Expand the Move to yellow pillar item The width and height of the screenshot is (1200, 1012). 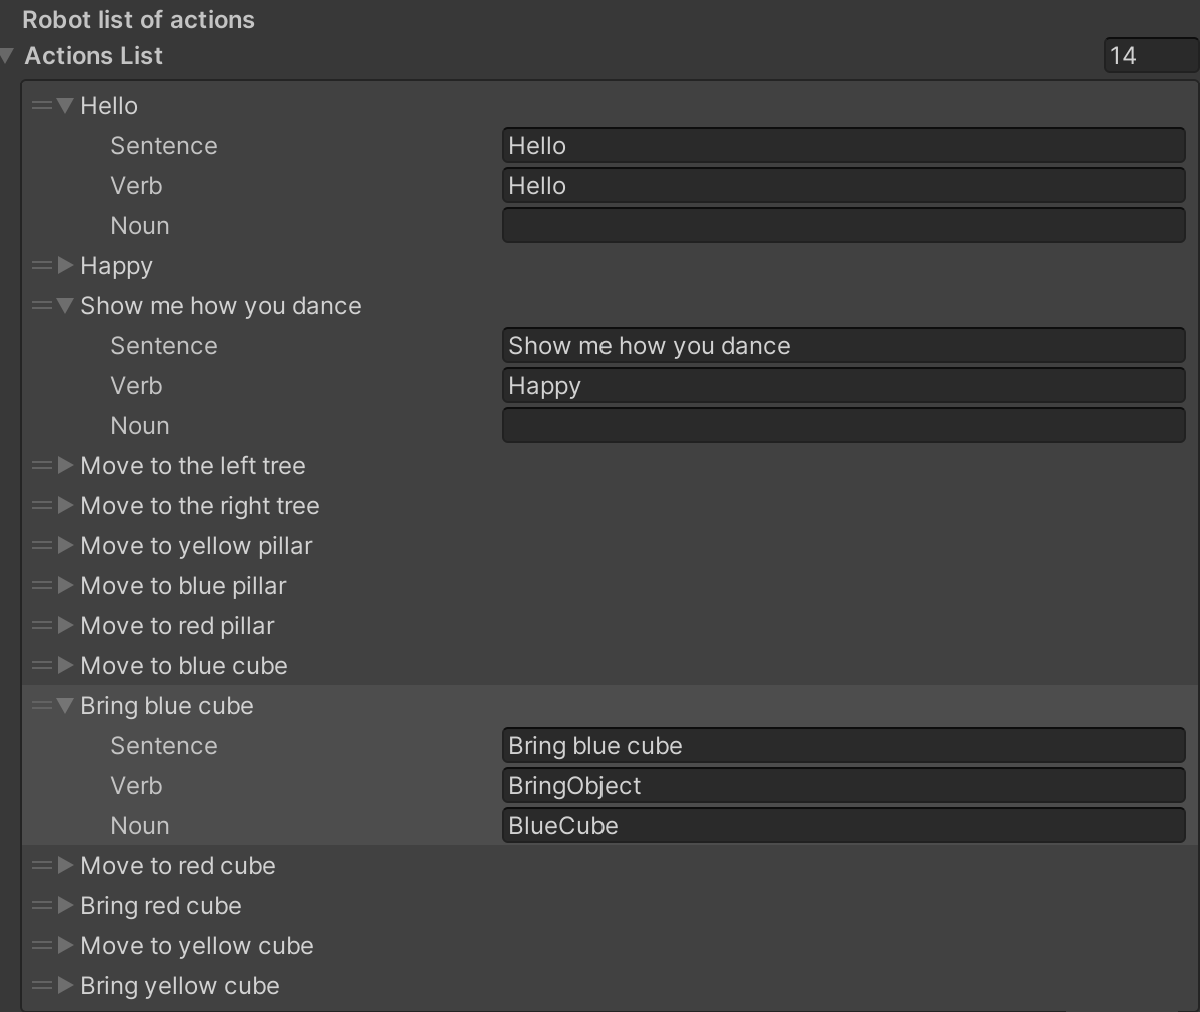tap(66, 545)
